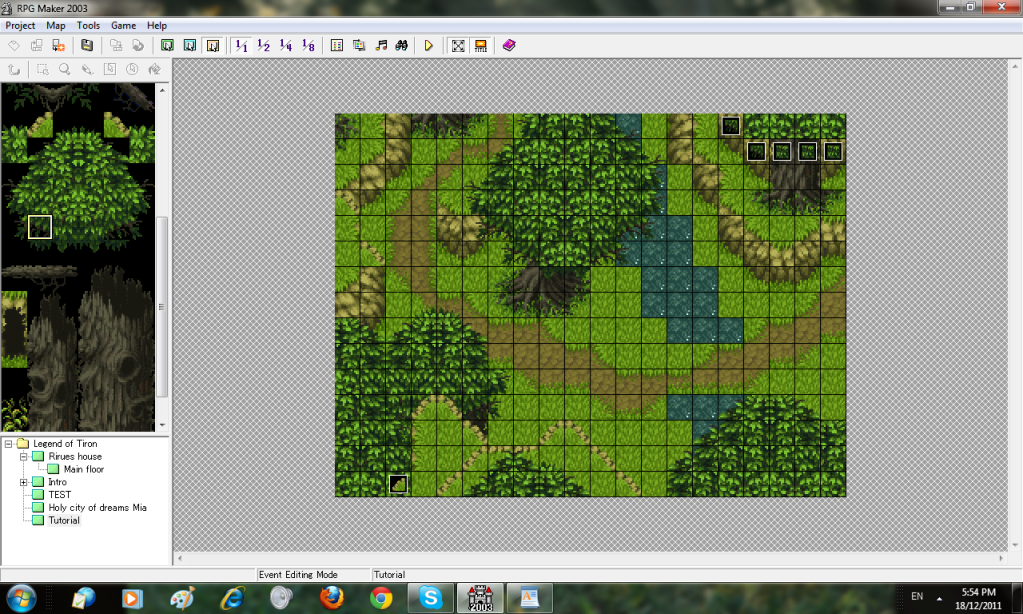Click the New Project toolbar icon

pyautogui.click(x=14, y=45)
